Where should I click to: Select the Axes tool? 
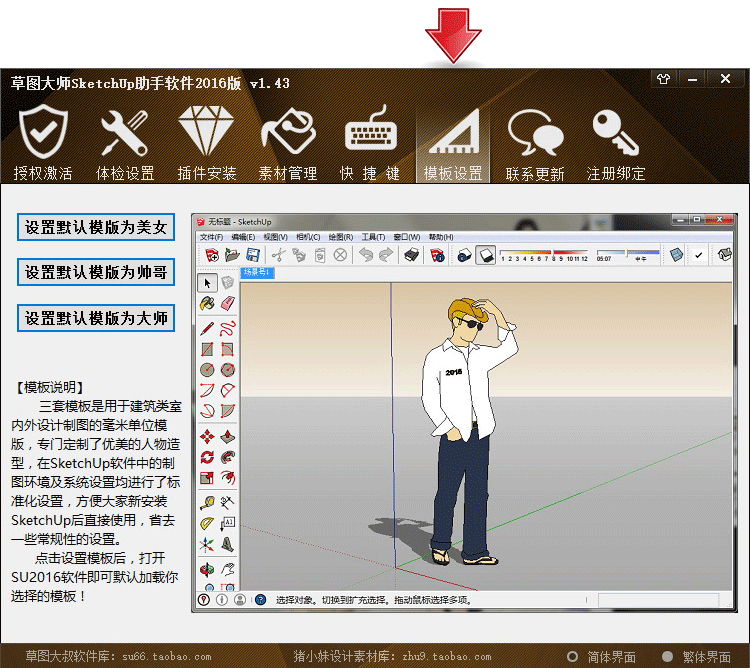tap(207, 544)
